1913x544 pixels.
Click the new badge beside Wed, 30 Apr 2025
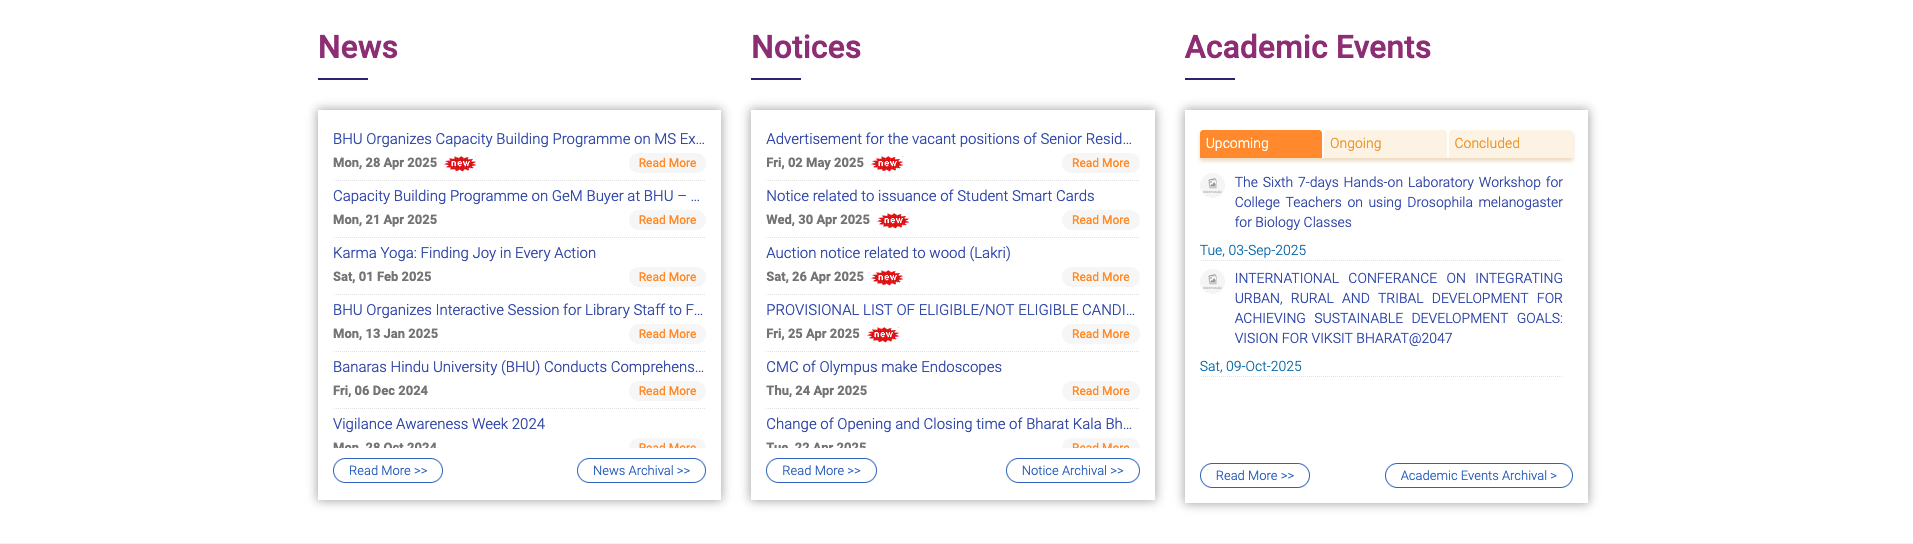coord(893,220)
